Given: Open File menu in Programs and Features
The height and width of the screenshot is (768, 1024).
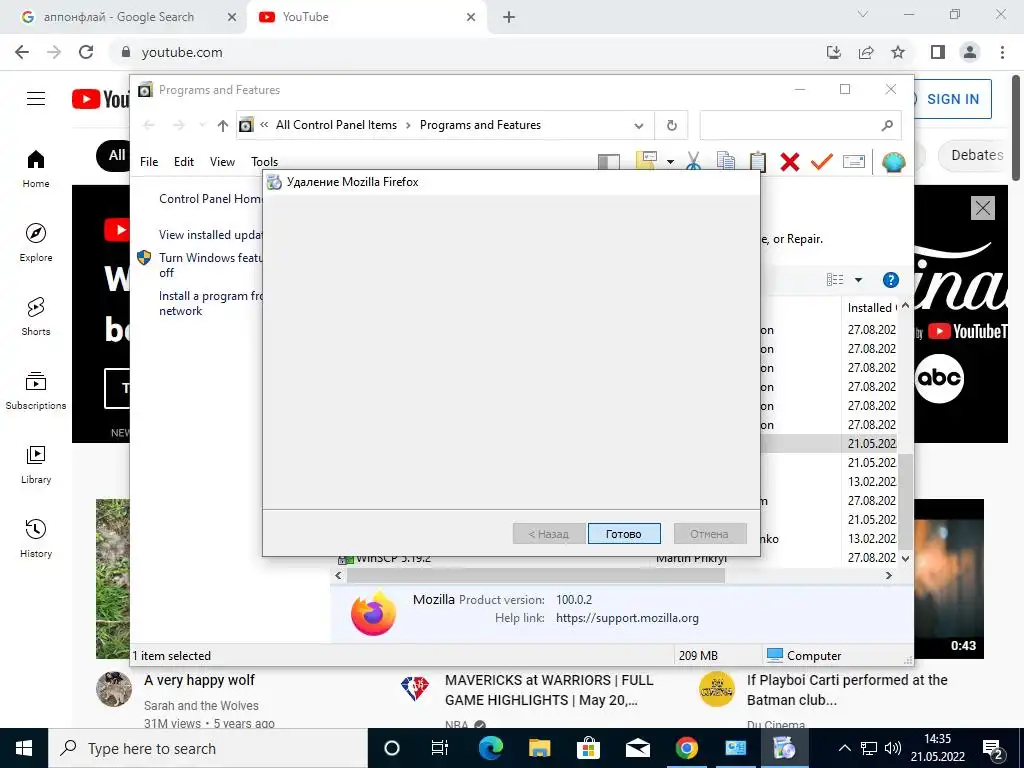Looking at the screenshot, I should (149, 161).
